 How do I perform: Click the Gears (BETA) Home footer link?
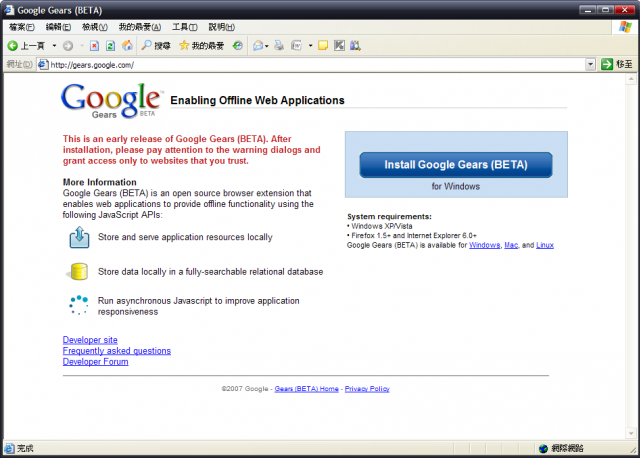[307, 389]
